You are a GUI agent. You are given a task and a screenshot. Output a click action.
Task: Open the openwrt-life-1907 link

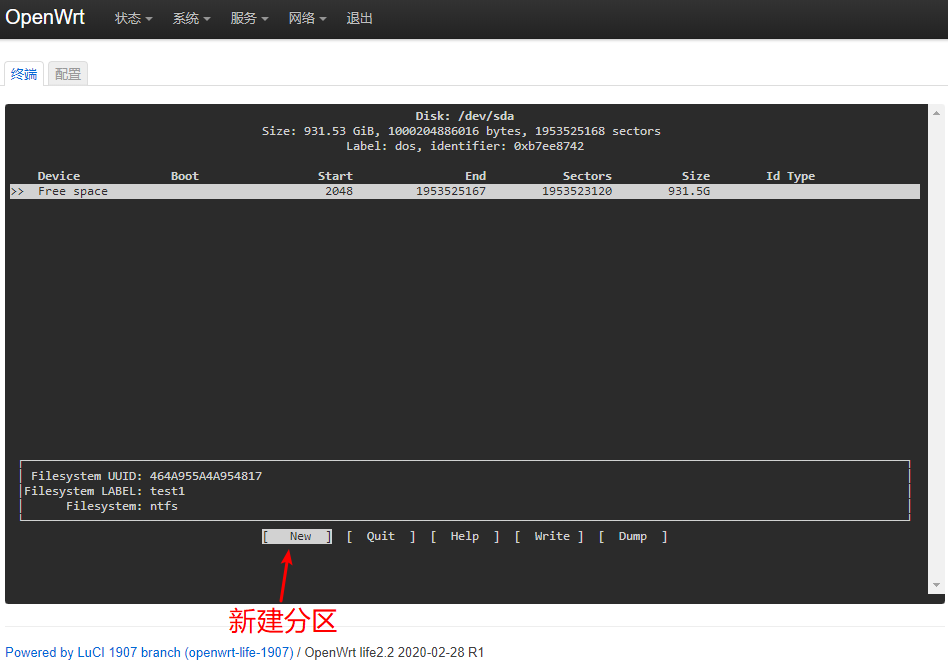click(238, 652)
